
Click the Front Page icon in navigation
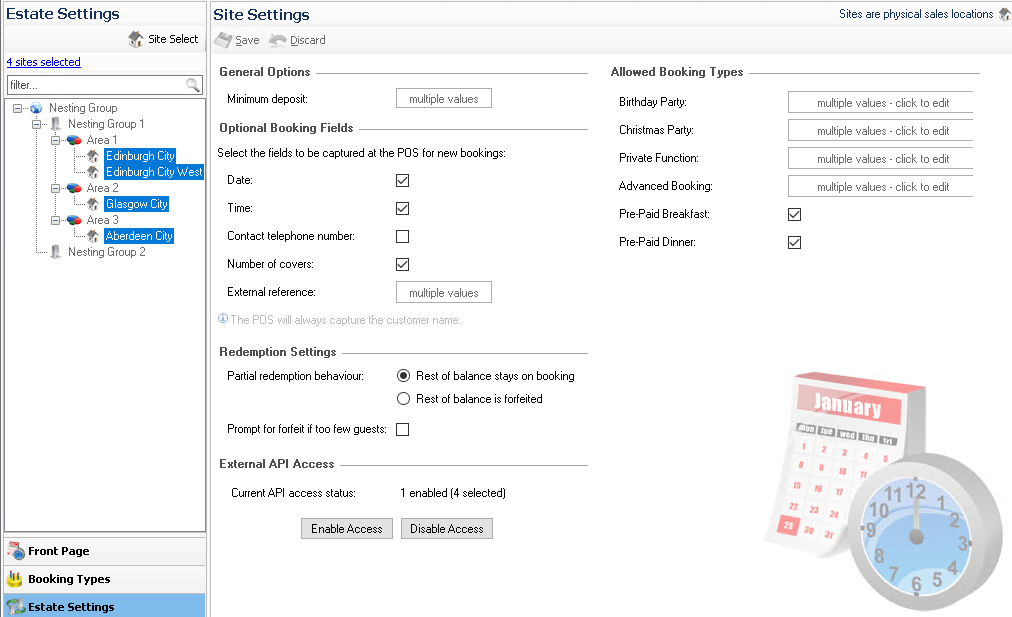(15, 551)
